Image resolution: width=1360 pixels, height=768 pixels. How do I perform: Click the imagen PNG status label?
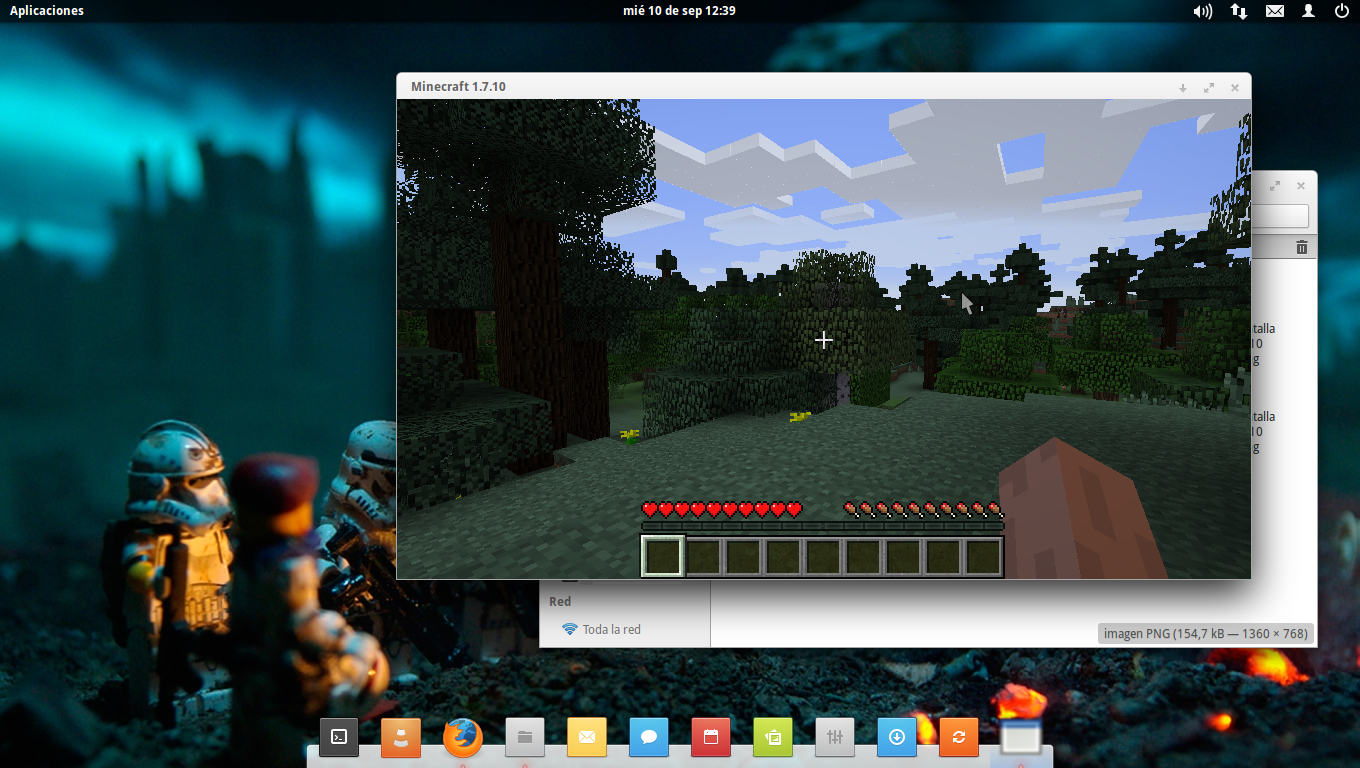click(x=1205, y=634)
